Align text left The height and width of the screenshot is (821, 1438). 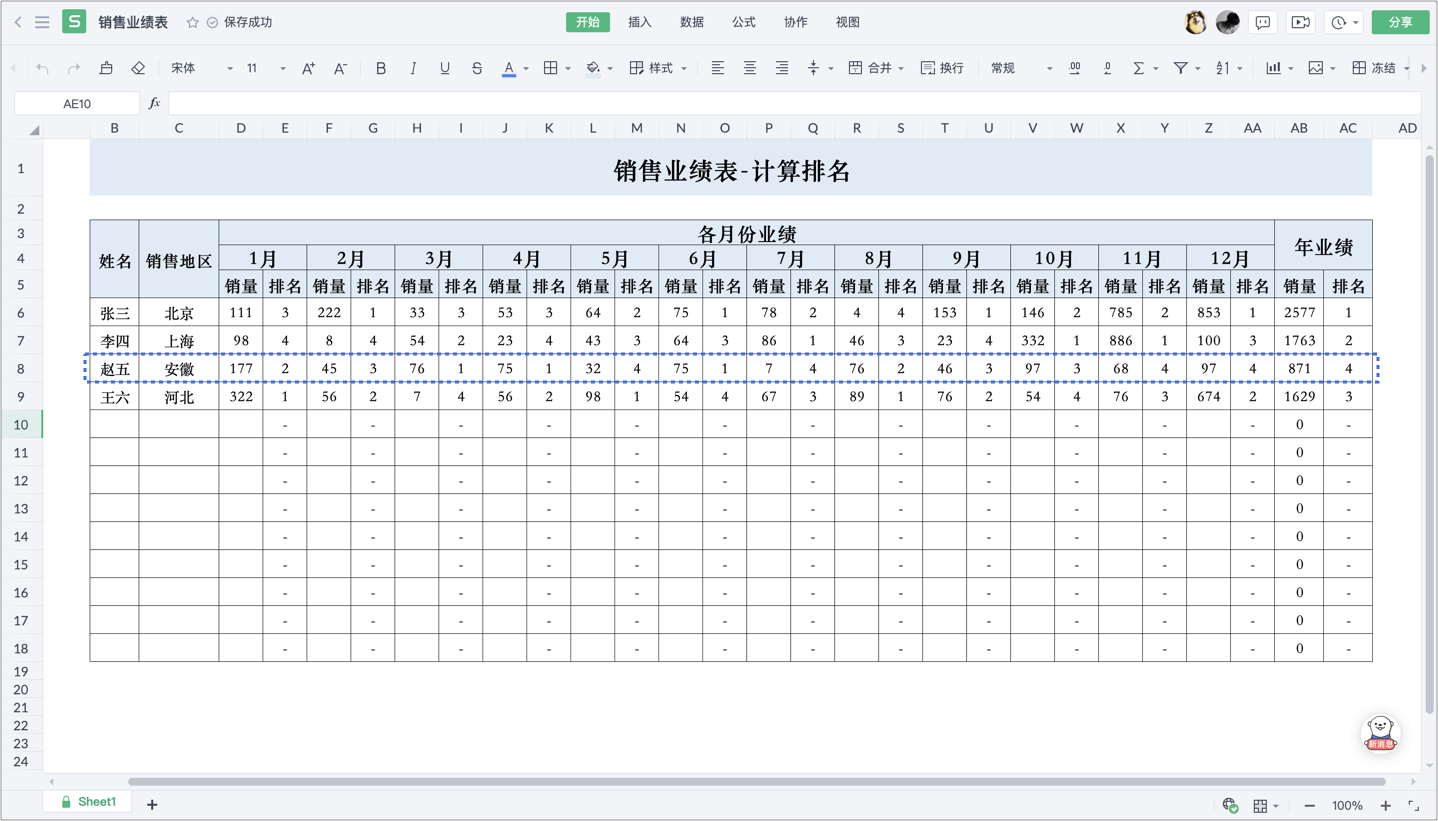[x=717, y=68]
